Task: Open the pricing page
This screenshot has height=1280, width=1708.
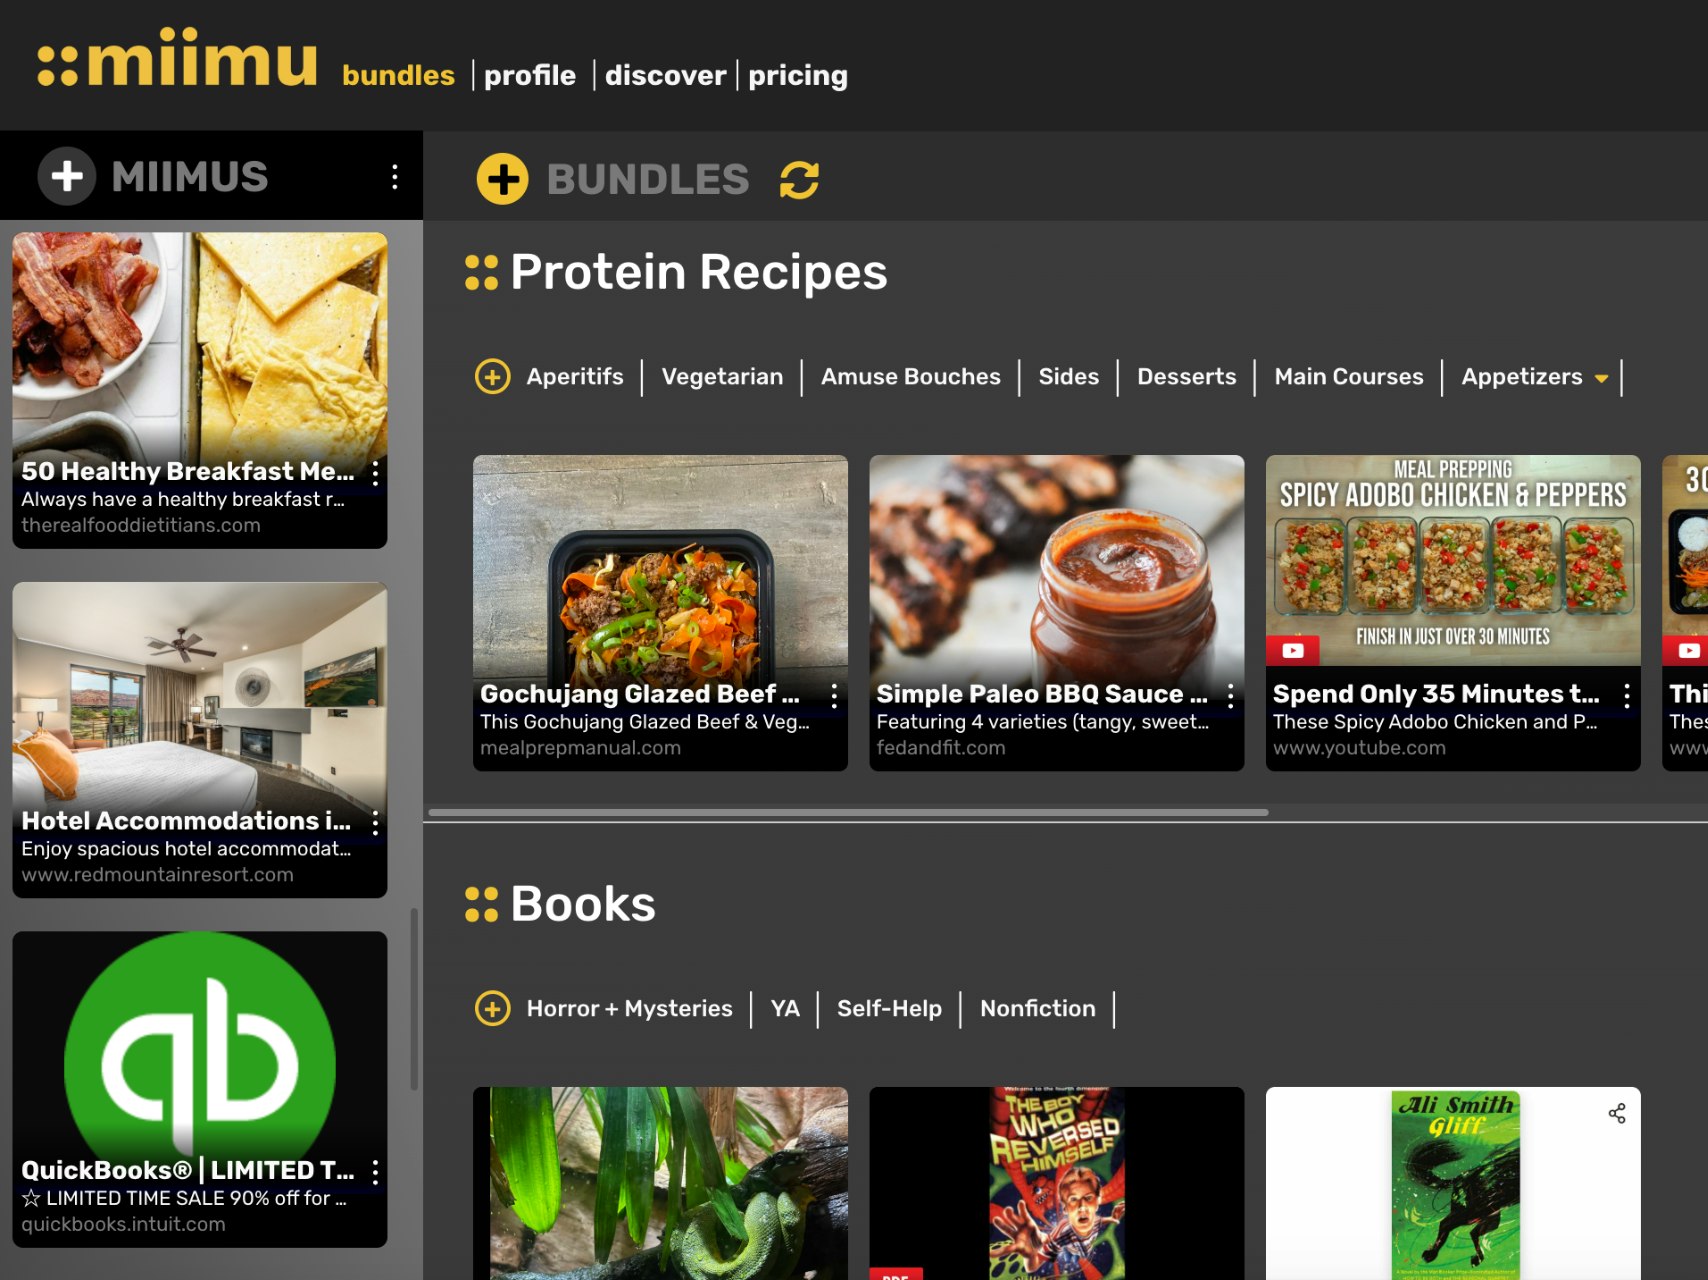Action: pyautogui.click(x=797, y=76)
